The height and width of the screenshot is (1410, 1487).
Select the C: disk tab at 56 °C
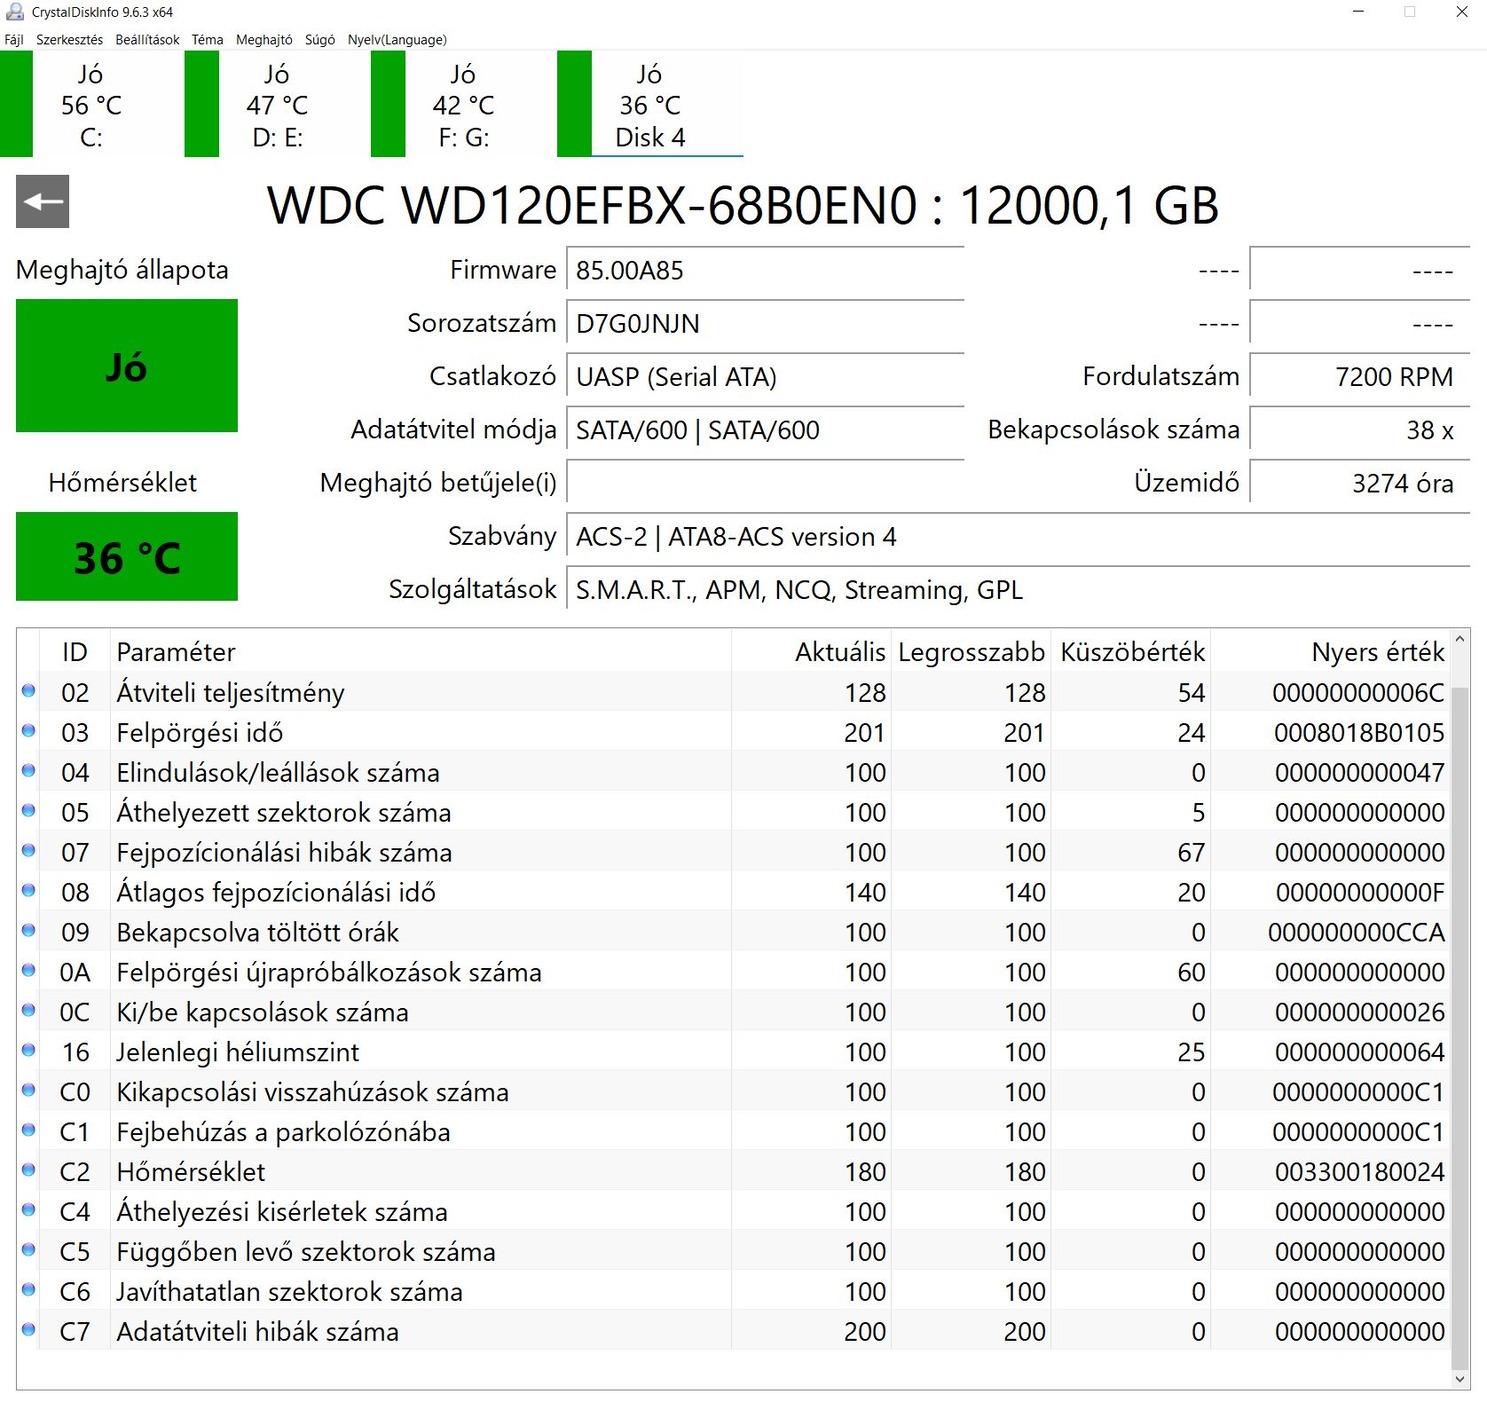pos(90,105)
